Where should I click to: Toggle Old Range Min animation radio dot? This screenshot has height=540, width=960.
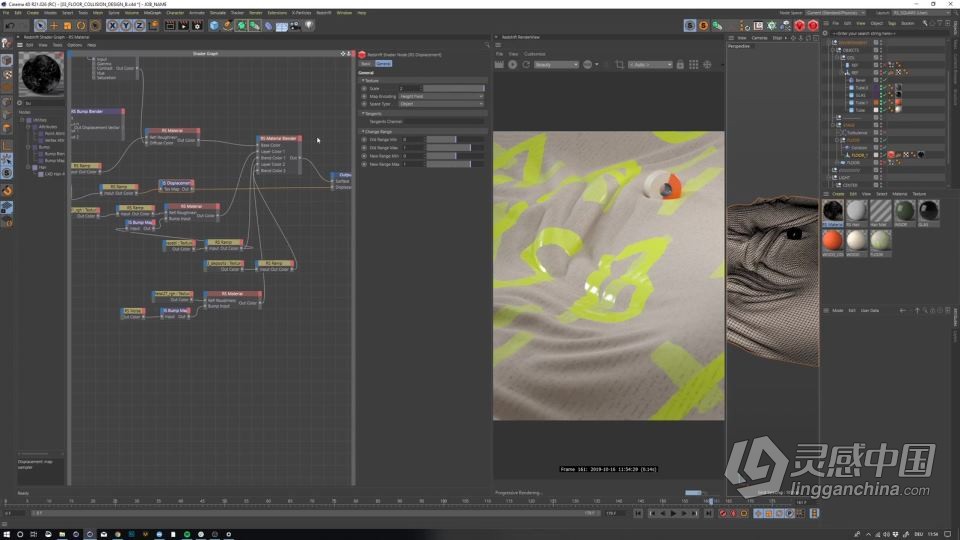[x=364, y=140]
